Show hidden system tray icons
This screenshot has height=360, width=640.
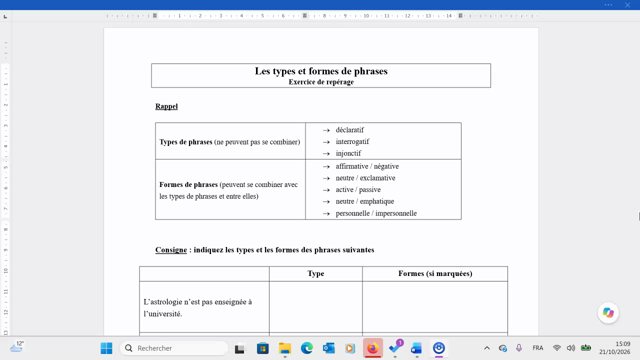pyautogui.click(x=487, y=348)
